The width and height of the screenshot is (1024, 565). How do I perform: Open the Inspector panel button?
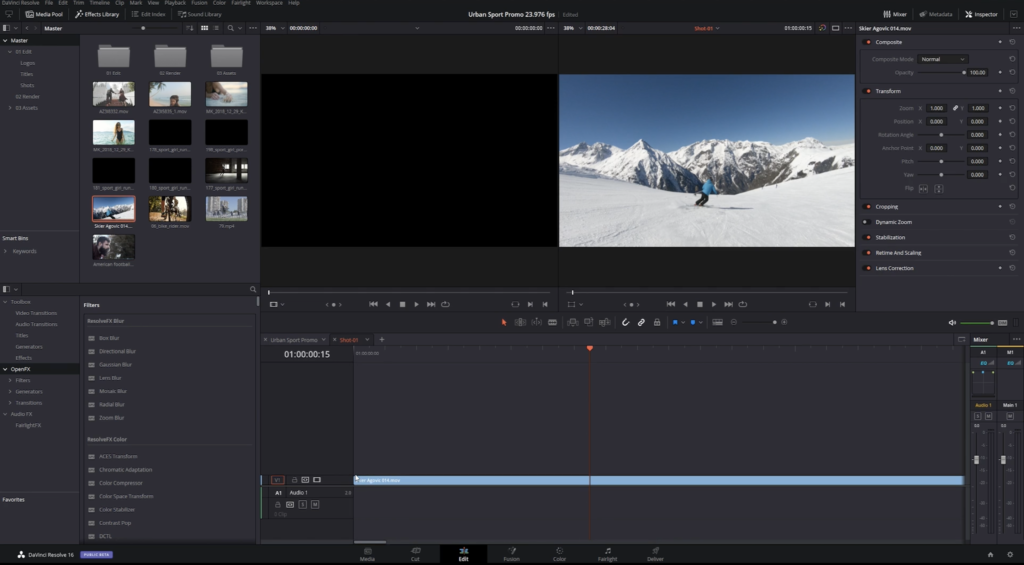click(980, 14)
